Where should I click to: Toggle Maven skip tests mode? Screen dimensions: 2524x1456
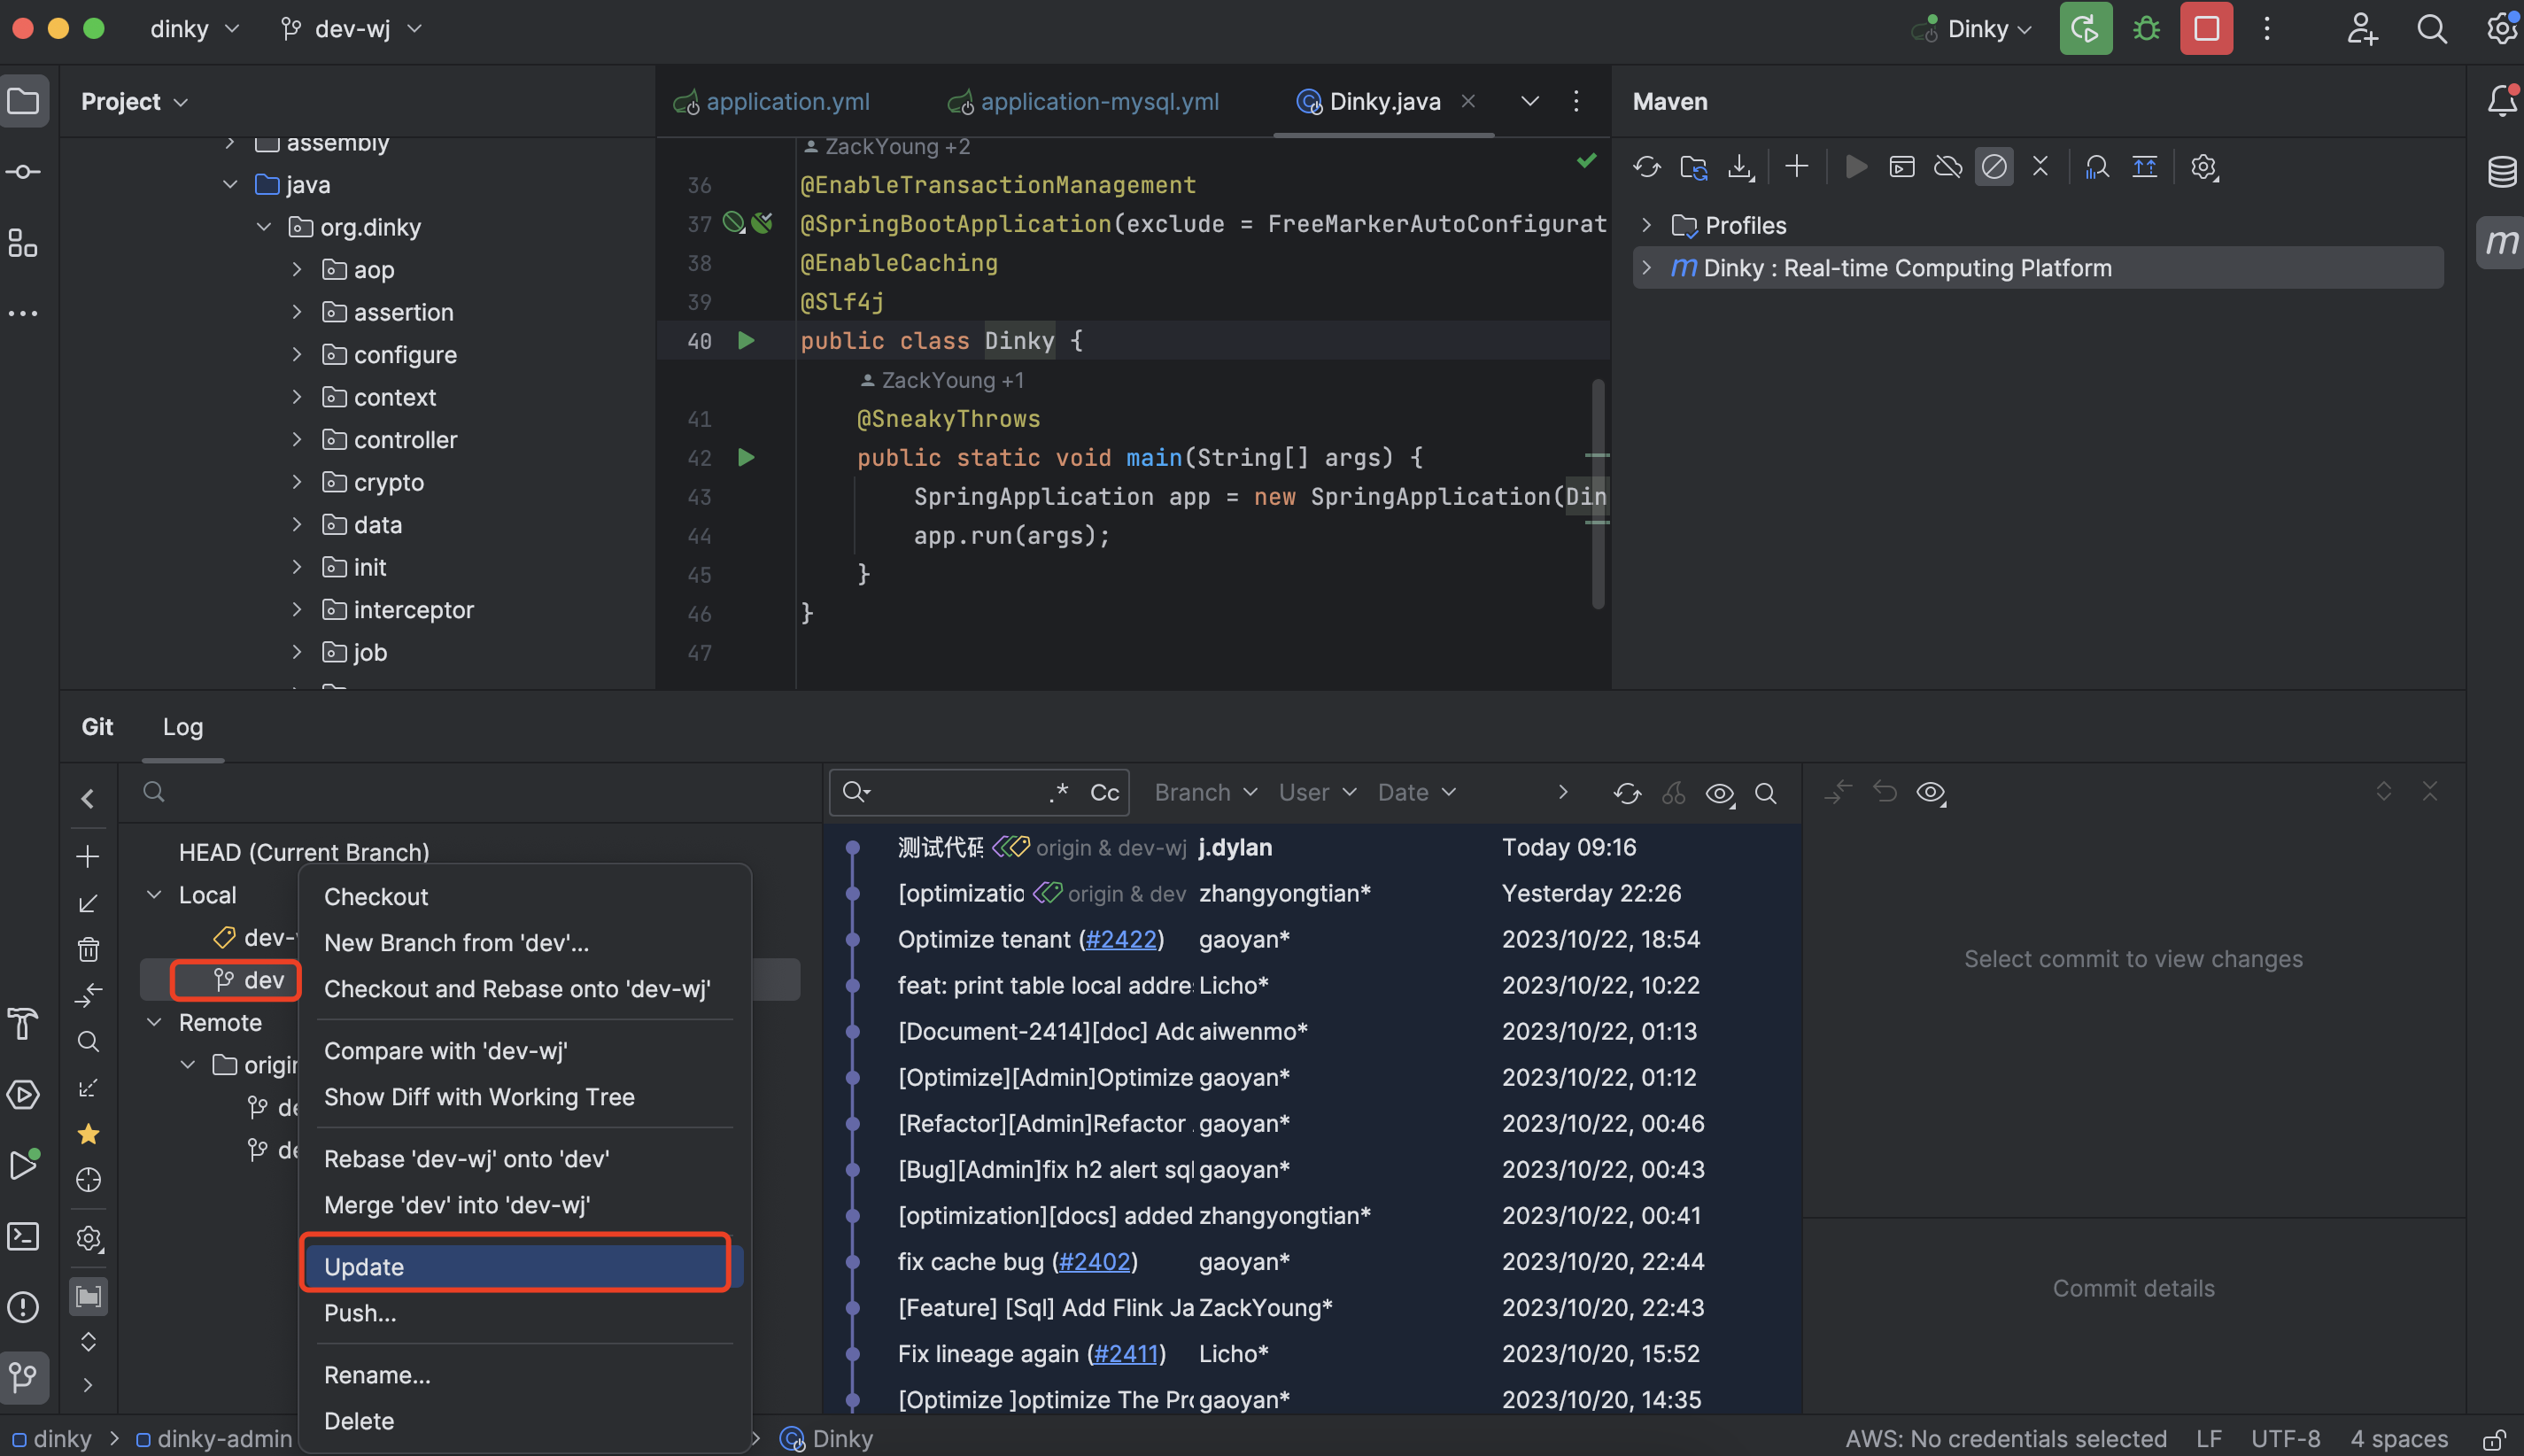coord(1993,167)
